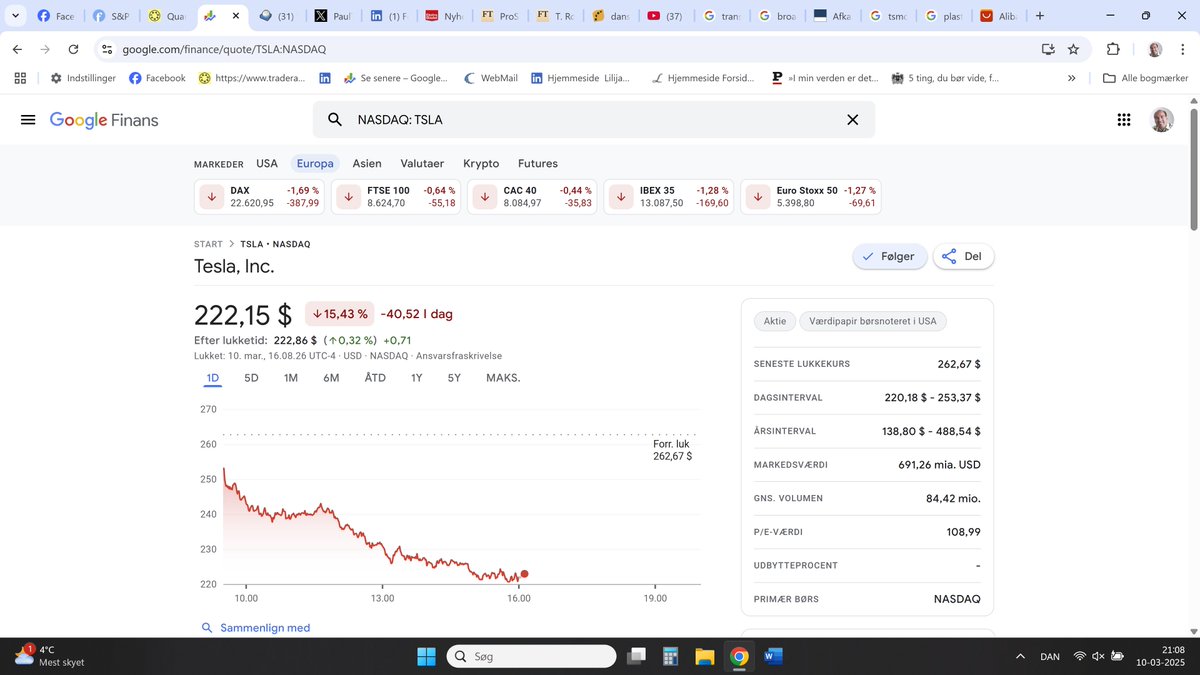Open the Windows Start menu
The height and width of the screenshot is (675, 1200).
tap(427, 657)
